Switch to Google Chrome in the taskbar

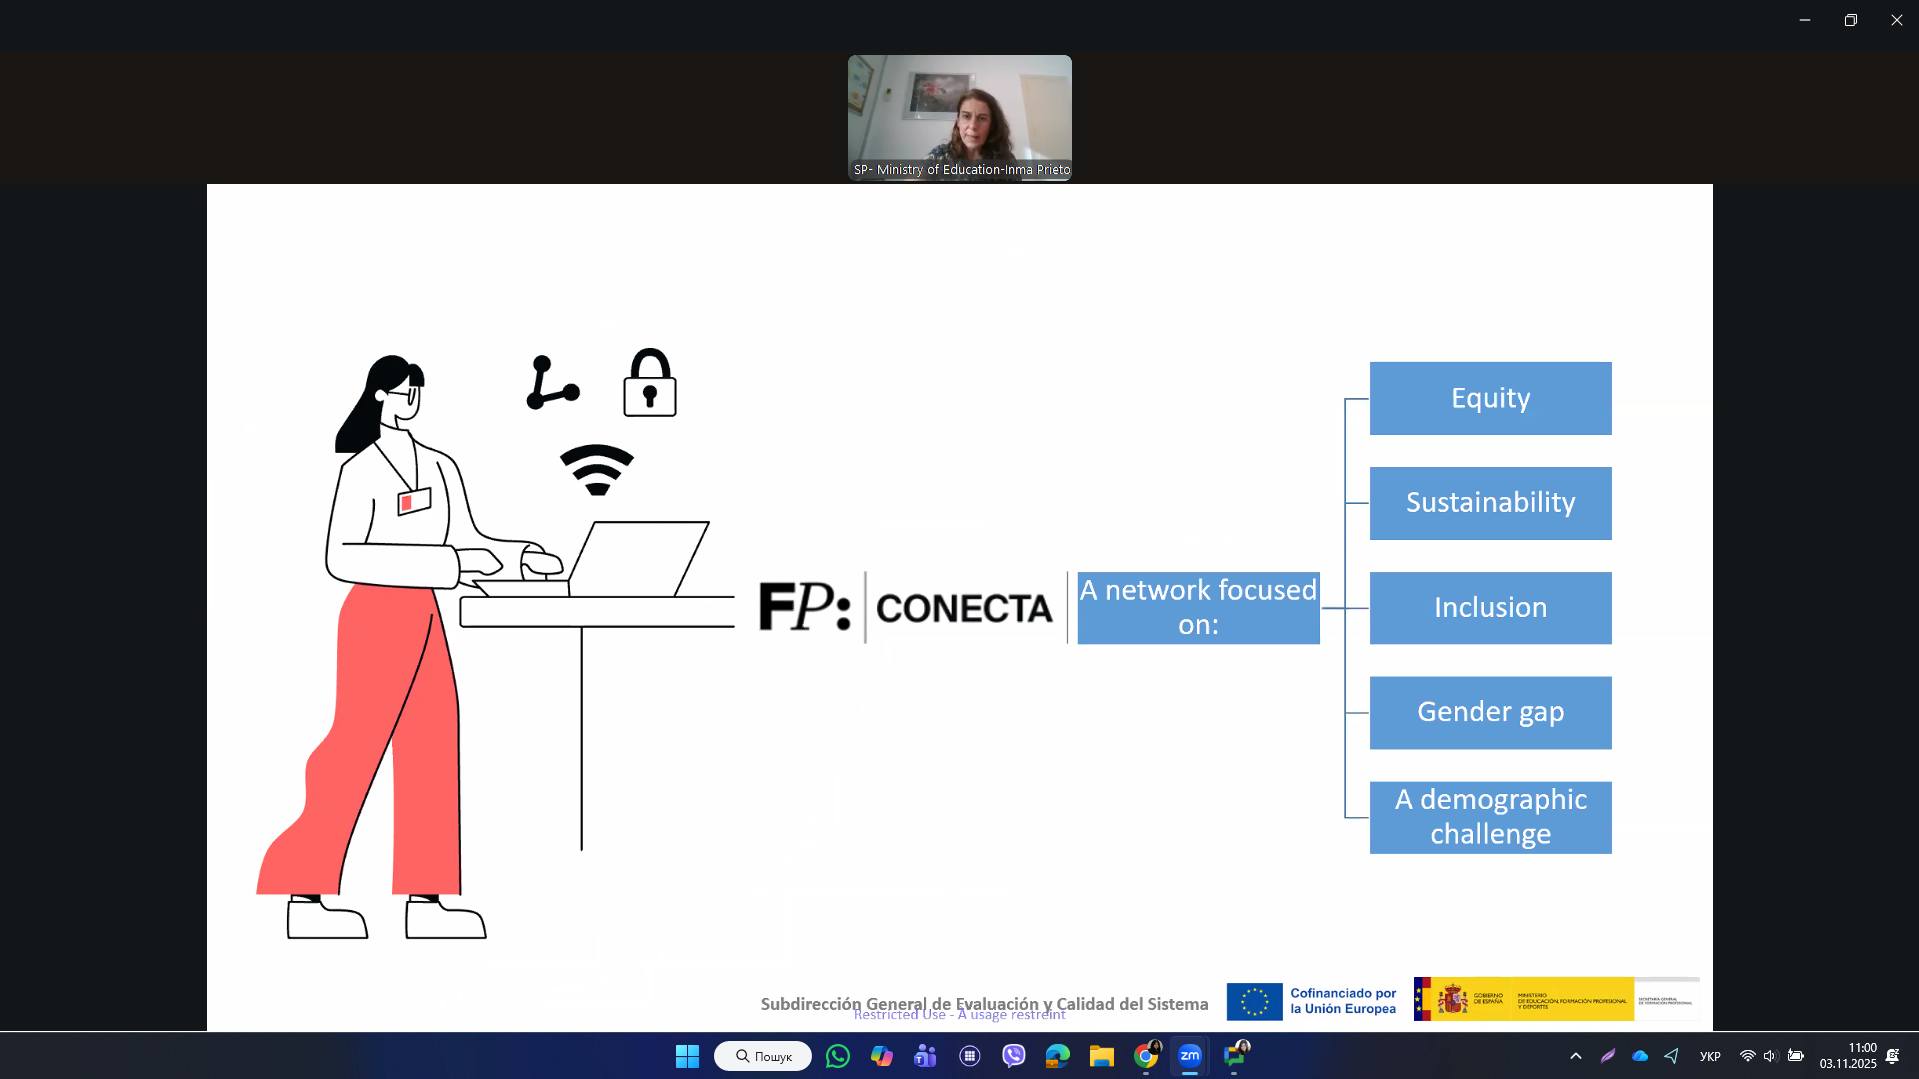point(1146,1056)
